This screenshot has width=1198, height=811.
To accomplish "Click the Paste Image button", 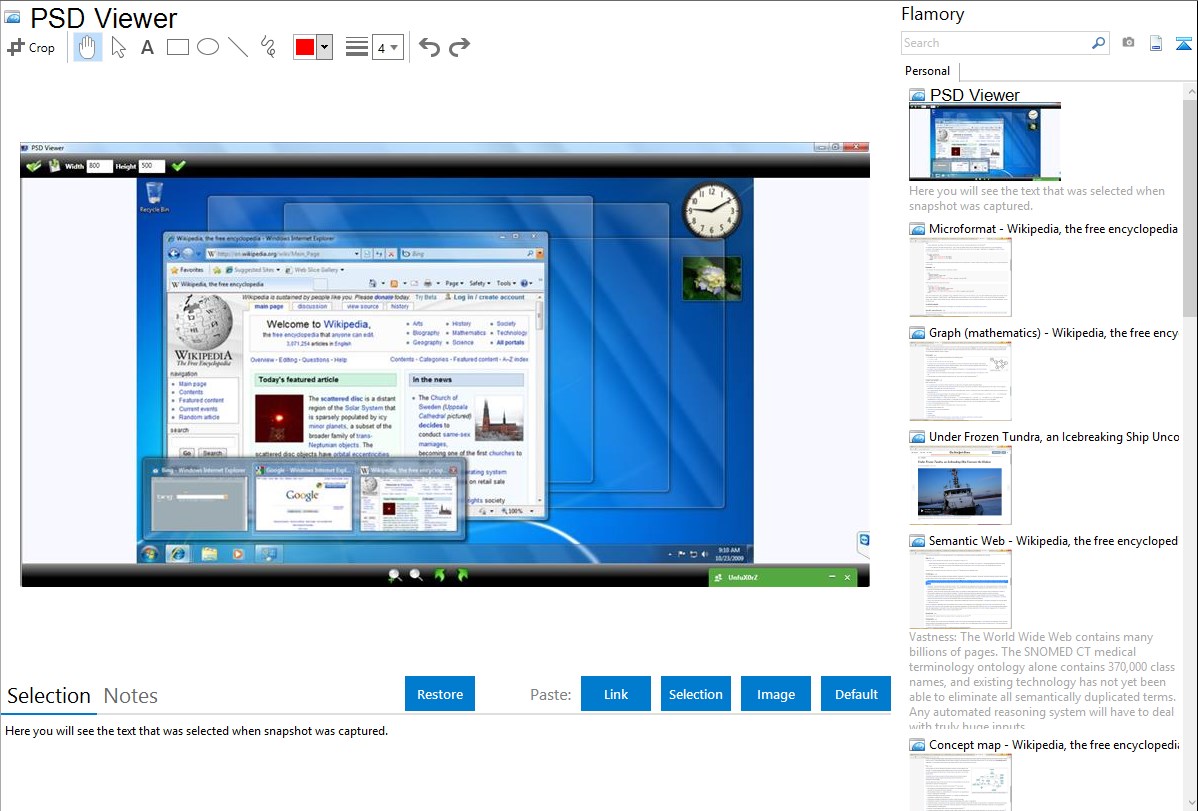I will click(x=775, y=694).
